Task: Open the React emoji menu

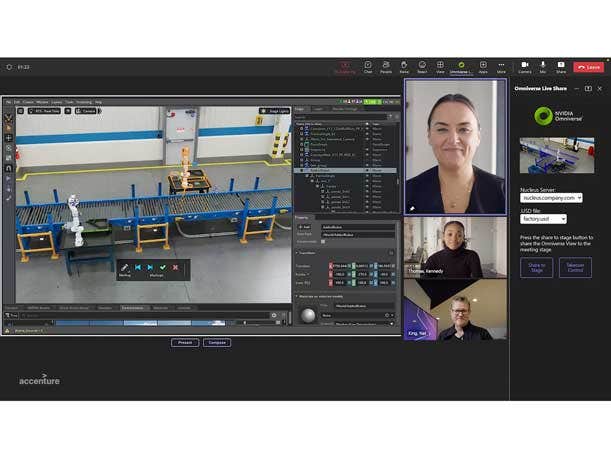Action: [422, 66]
